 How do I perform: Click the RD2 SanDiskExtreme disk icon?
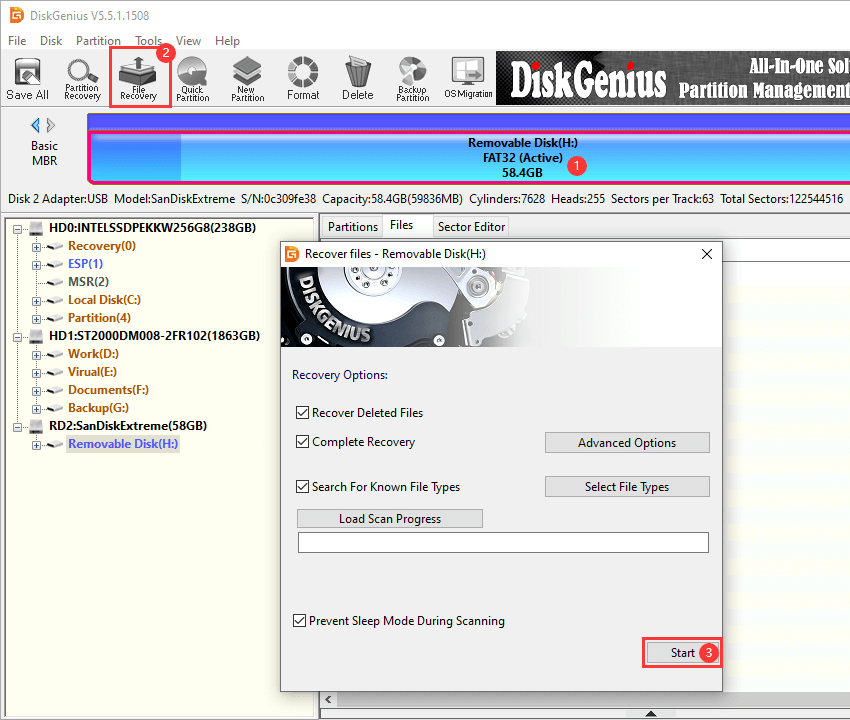(36, 427)
